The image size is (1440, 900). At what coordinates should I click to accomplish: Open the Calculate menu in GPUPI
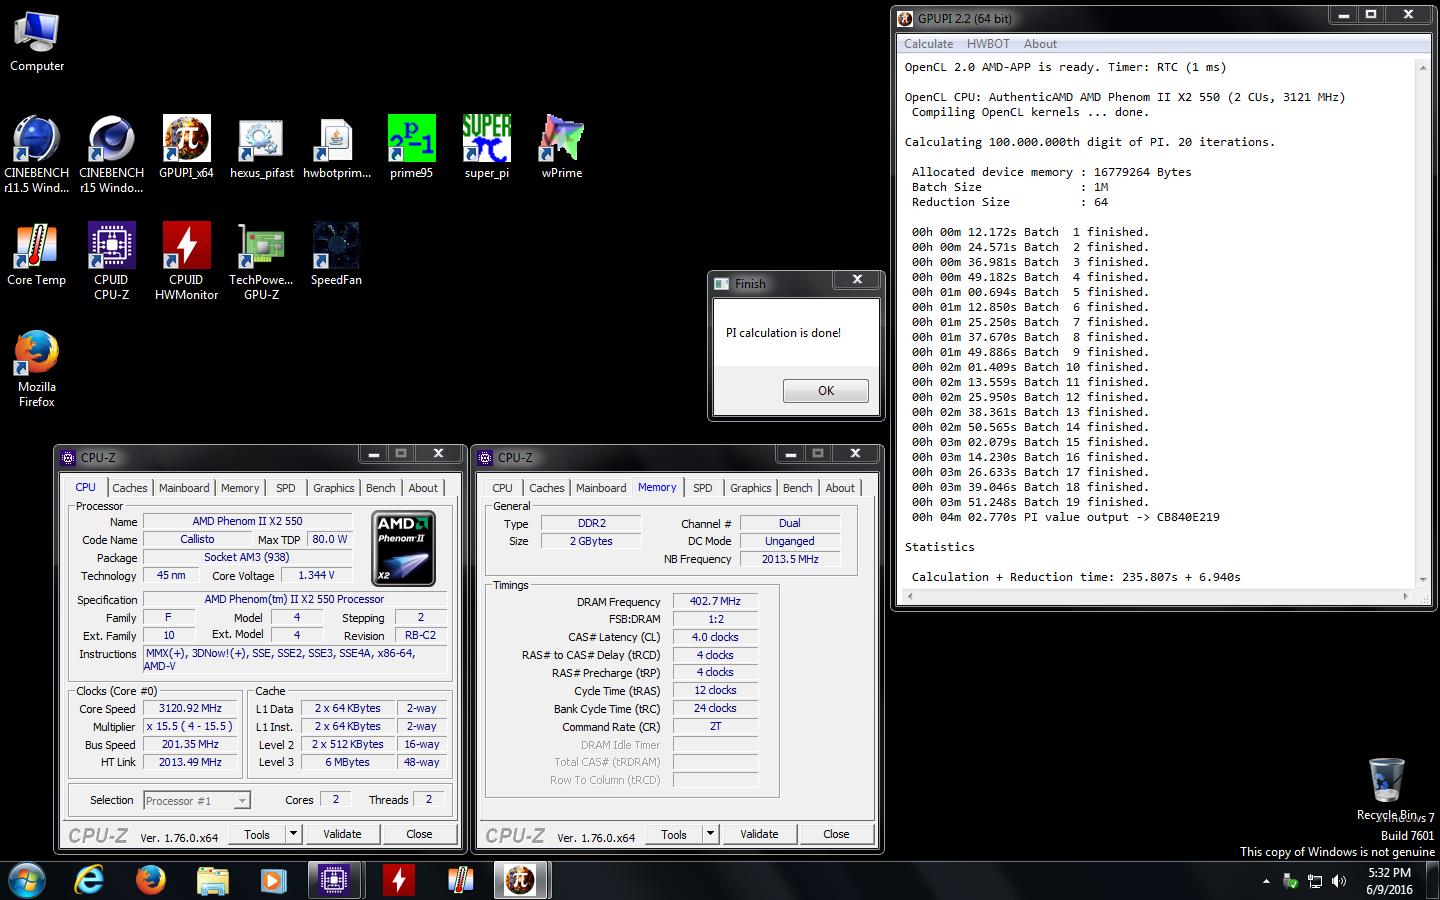coord(928,44)
